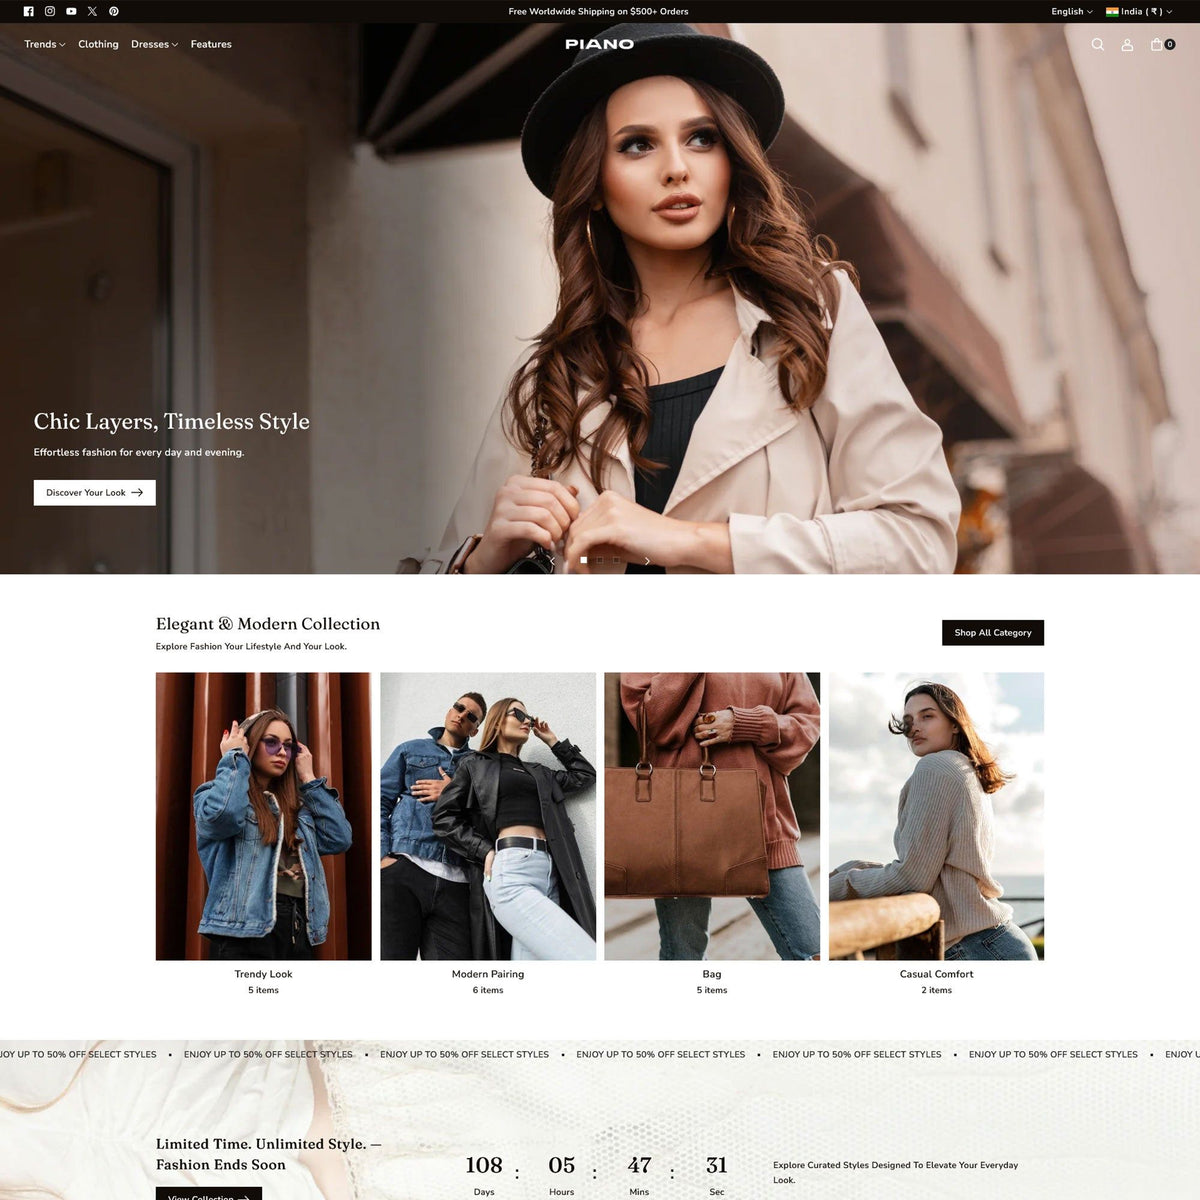Open the Bag category link
The height and width of the screenshot is (1200, 1200).
pyautogui.click(x=712, y=974)
